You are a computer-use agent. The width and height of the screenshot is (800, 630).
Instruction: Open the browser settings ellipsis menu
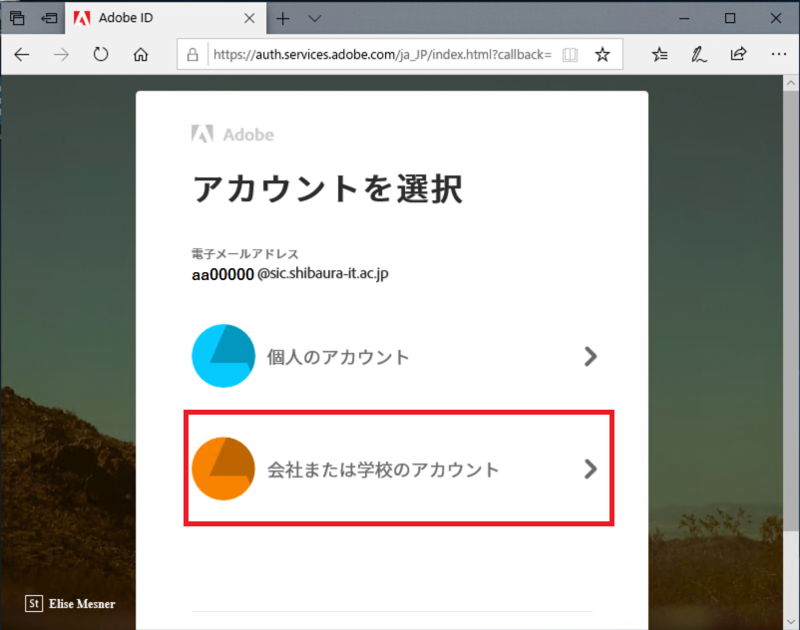779,54
